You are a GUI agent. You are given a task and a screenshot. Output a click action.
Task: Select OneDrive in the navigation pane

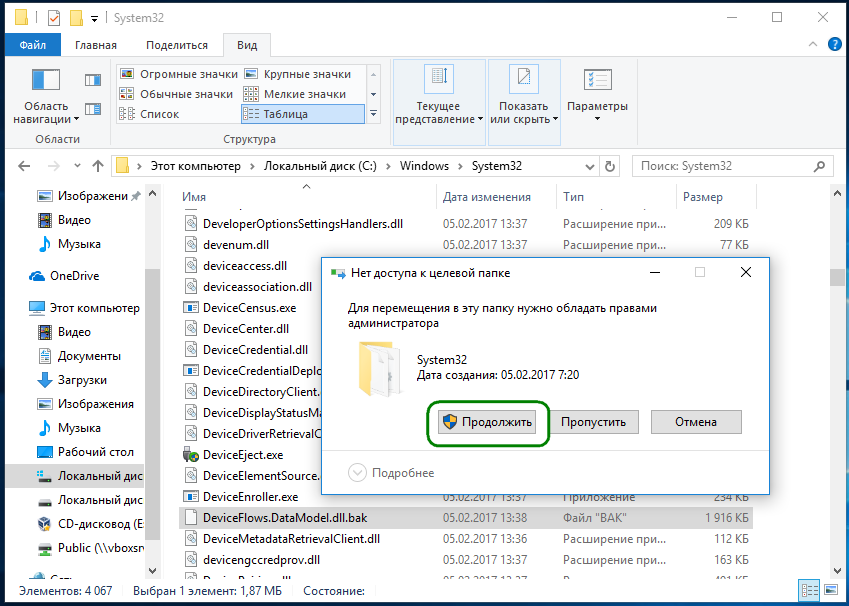pyautogui.click(x=74, y=276)
